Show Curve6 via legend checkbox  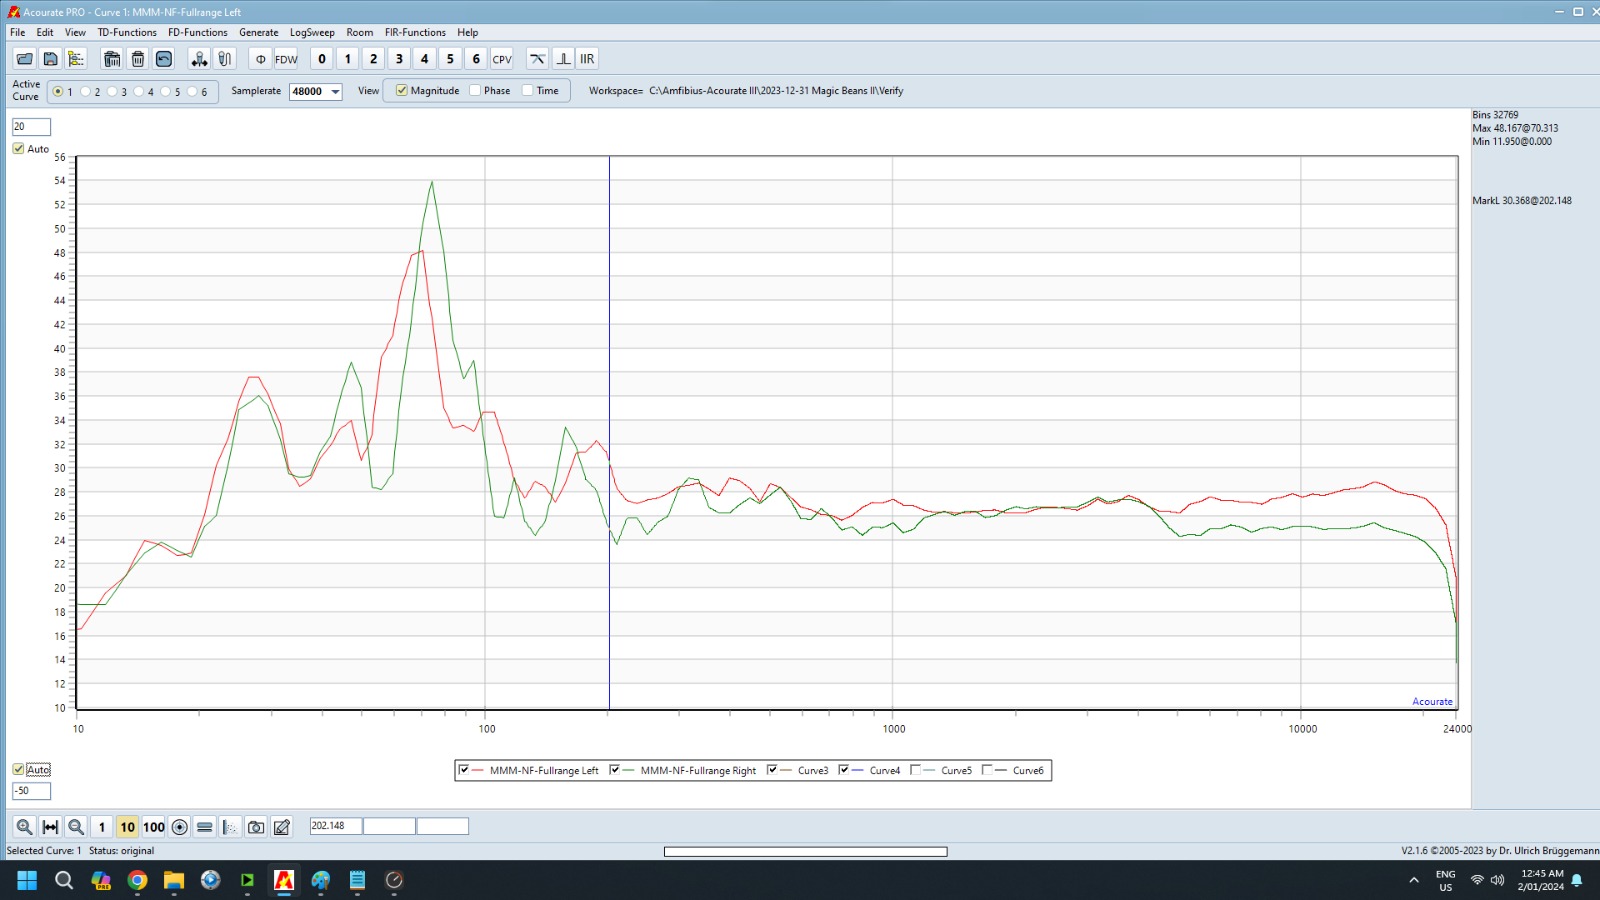click(x=987, y=770)
